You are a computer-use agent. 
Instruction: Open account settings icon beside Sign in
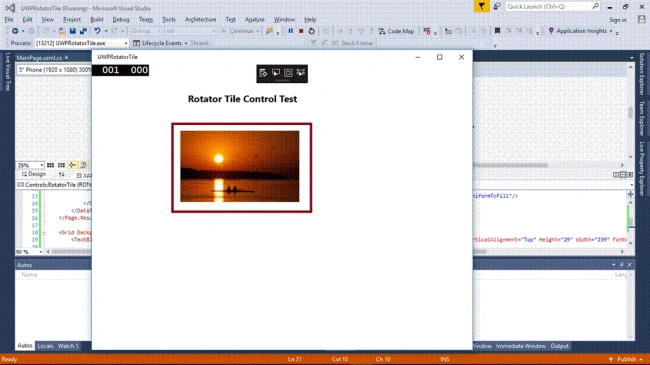(x=641, y=19)
